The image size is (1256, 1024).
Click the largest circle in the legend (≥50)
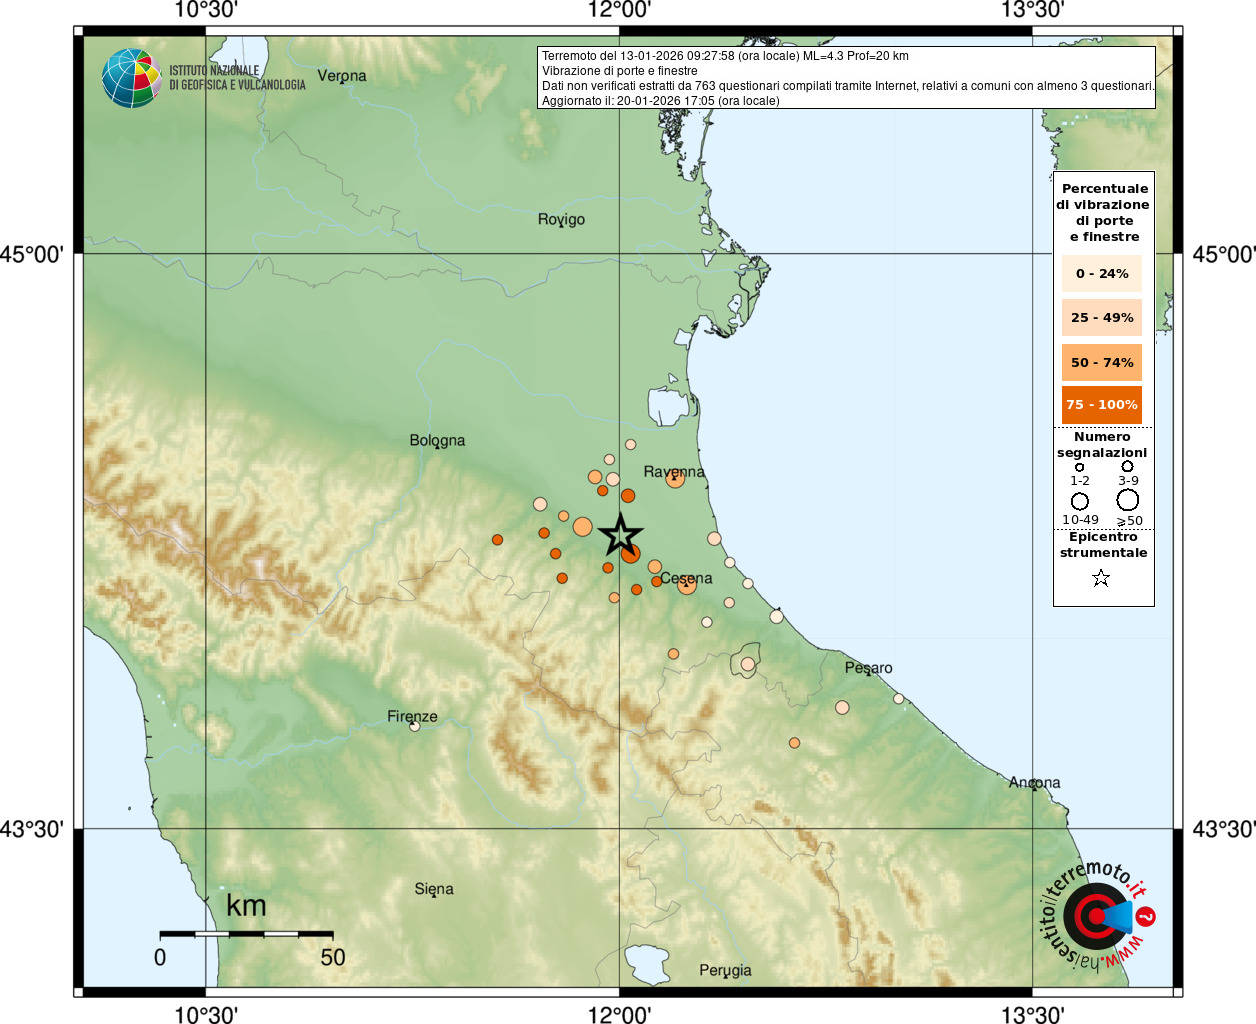pos(1128,500)
